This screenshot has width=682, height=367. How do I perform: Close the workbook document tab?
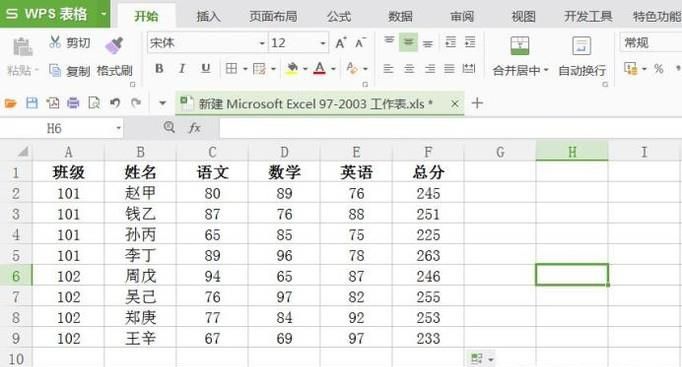pos(455,104)
